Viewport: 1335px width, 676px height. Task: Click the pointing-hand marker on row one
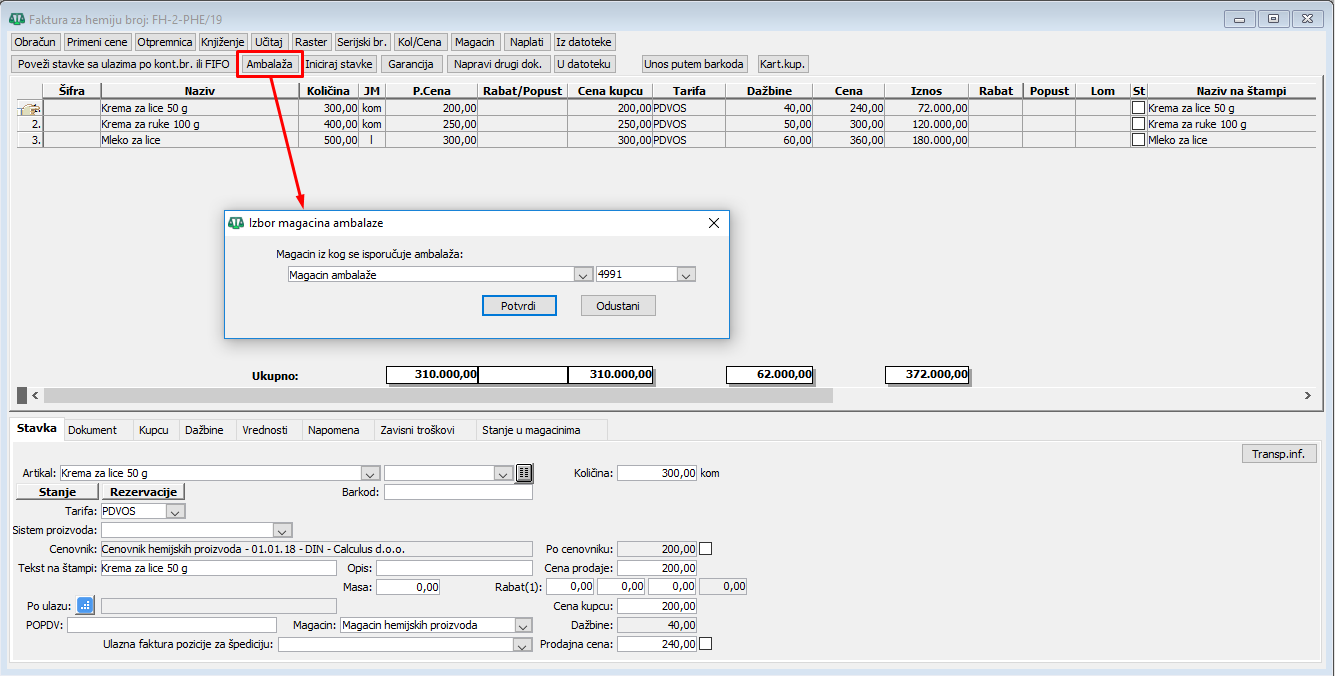click(29, 108)
